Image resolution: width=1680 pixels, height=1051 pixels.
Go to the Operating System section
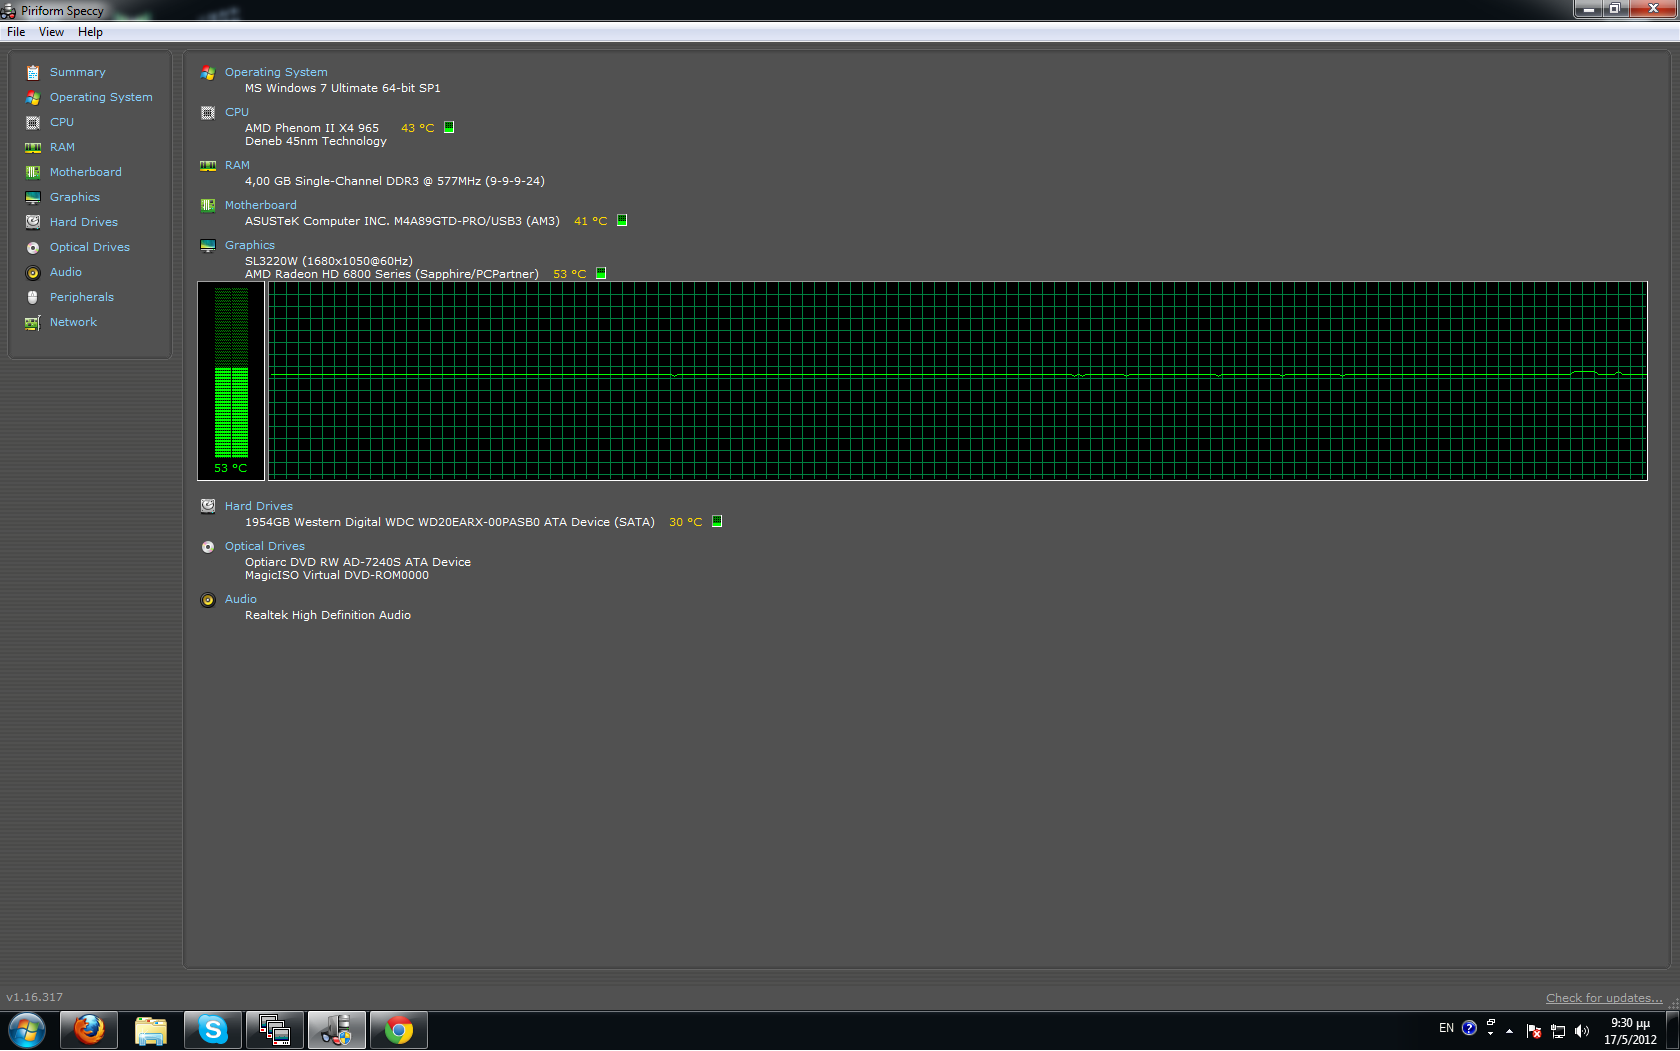pos(101,97)
